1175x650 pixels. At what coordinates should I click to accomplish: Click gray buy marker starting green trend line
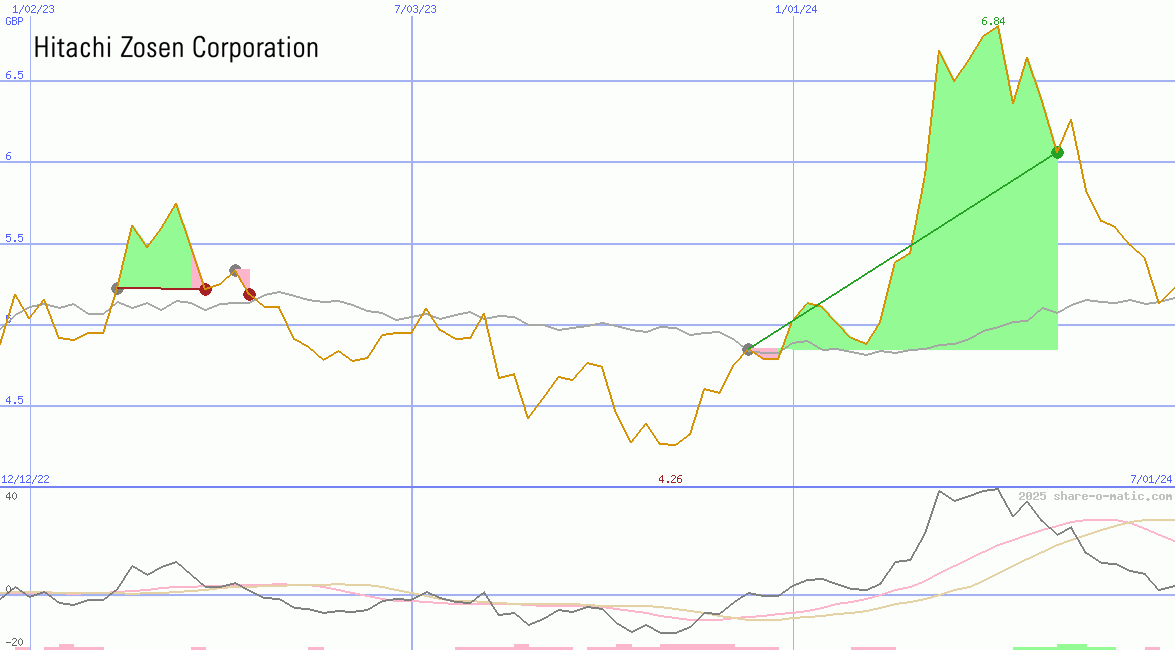(748, 349)
